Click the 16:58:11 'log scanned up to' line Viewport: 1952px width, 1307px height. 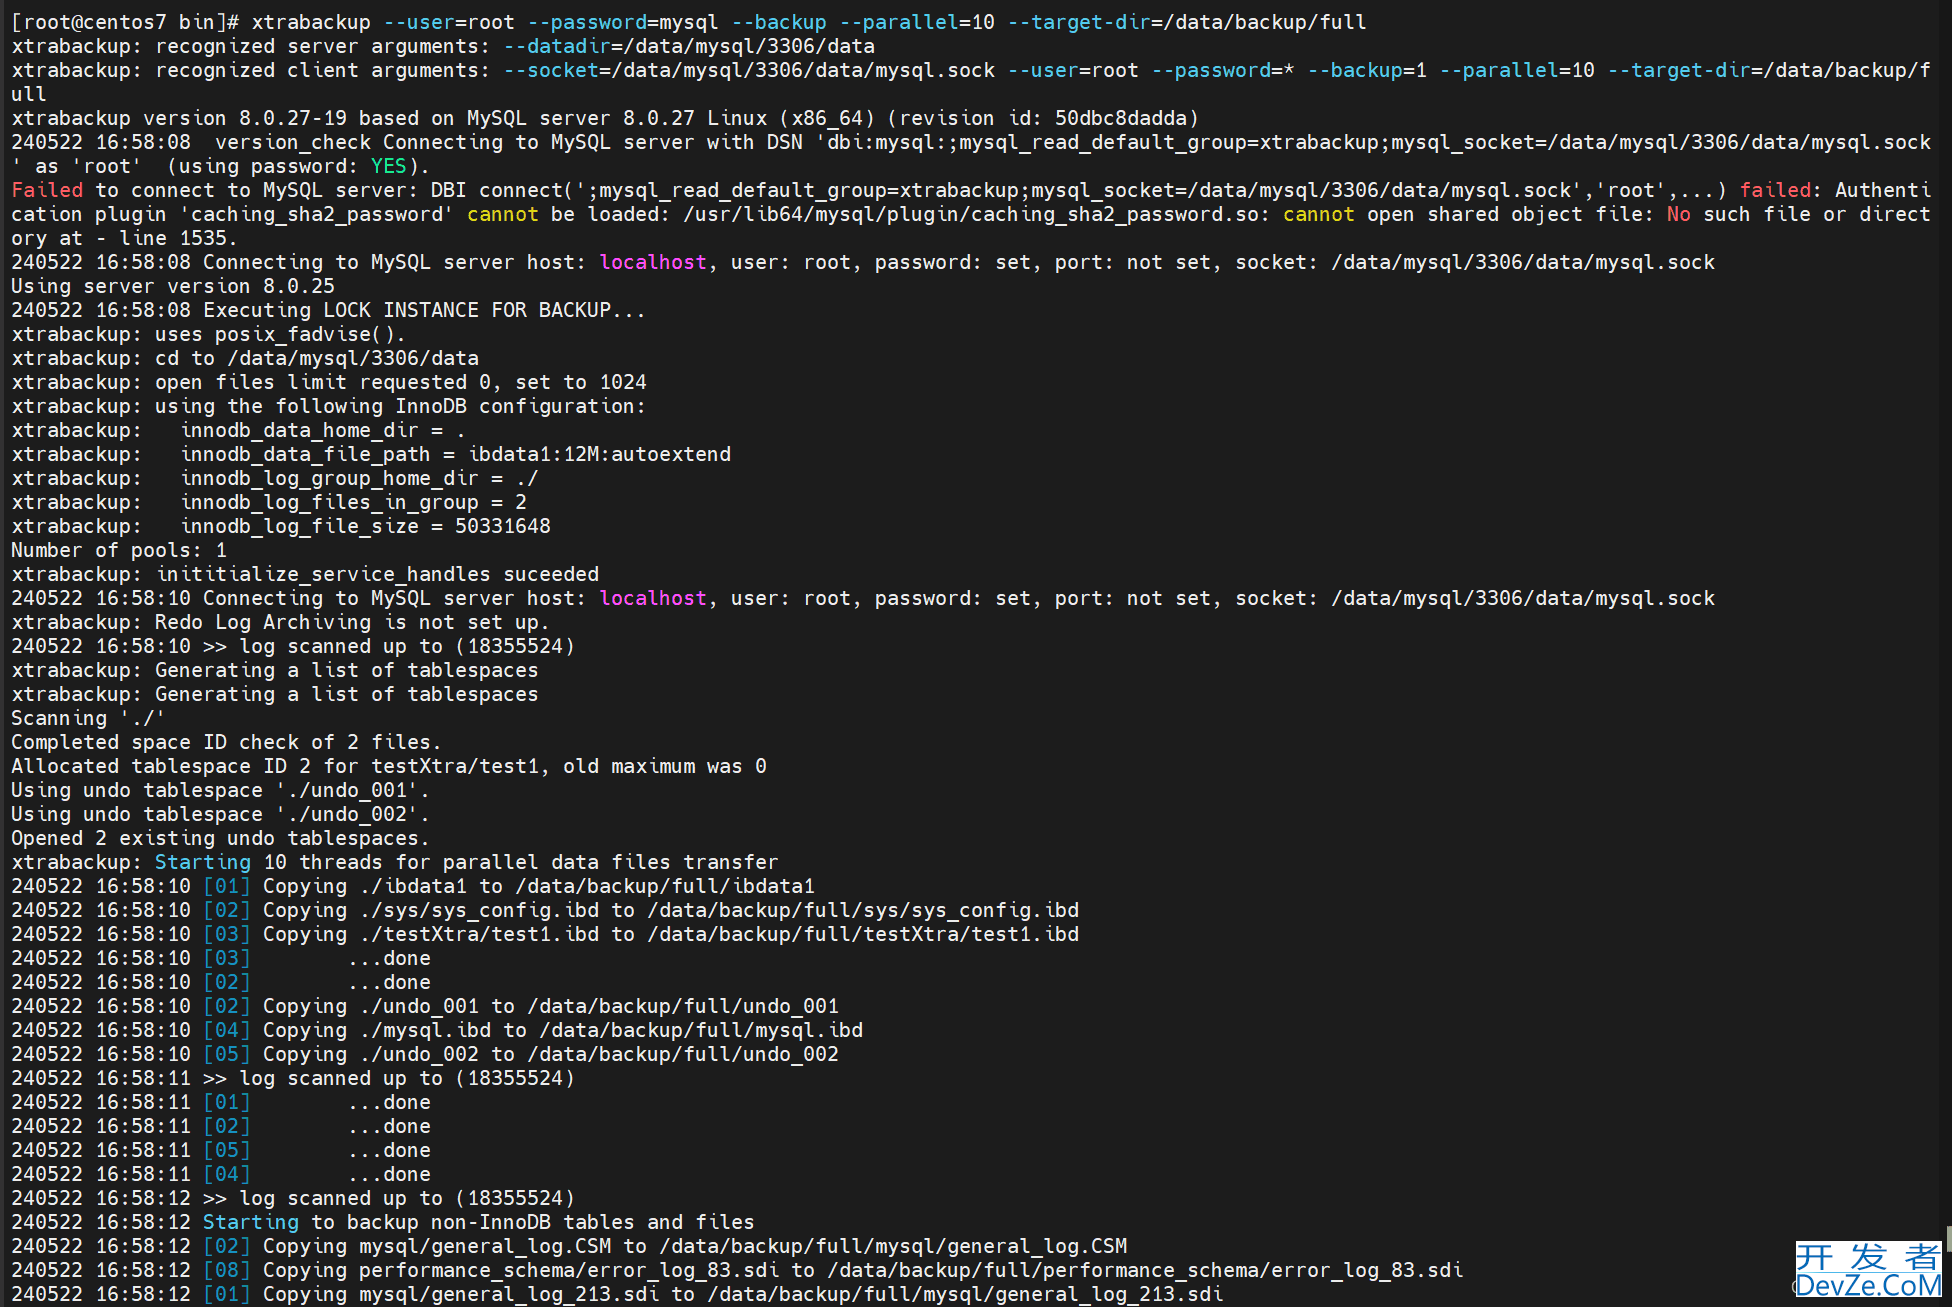(293, 1078)
